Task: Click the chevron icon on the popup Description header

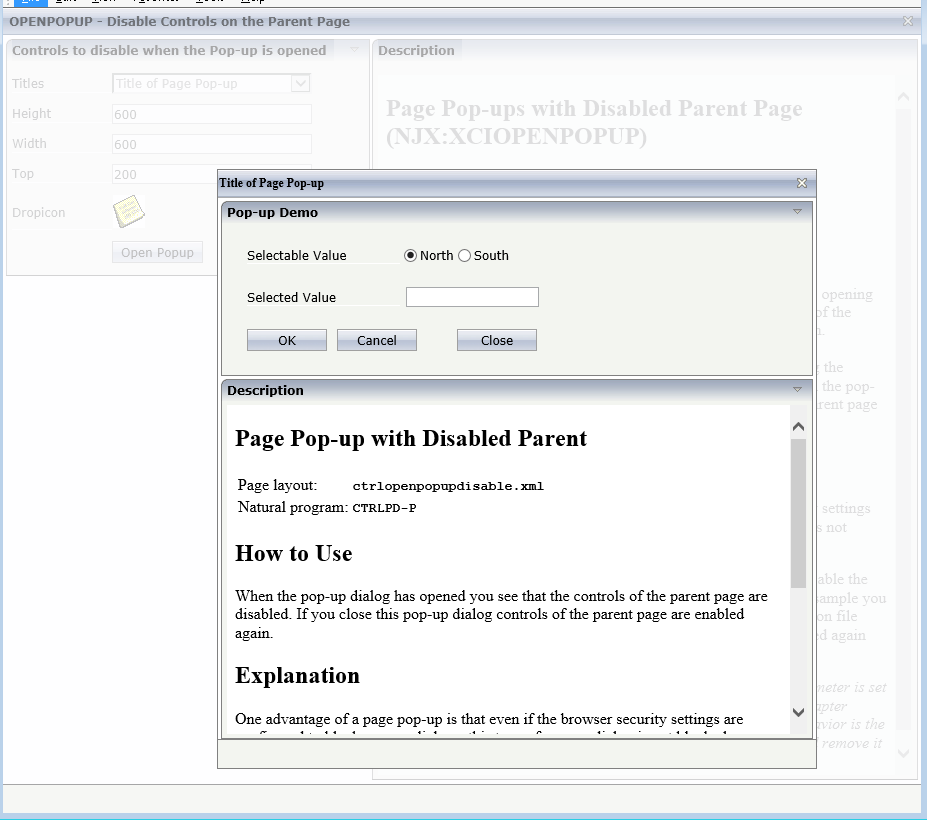Action: (x=797, y=390)
